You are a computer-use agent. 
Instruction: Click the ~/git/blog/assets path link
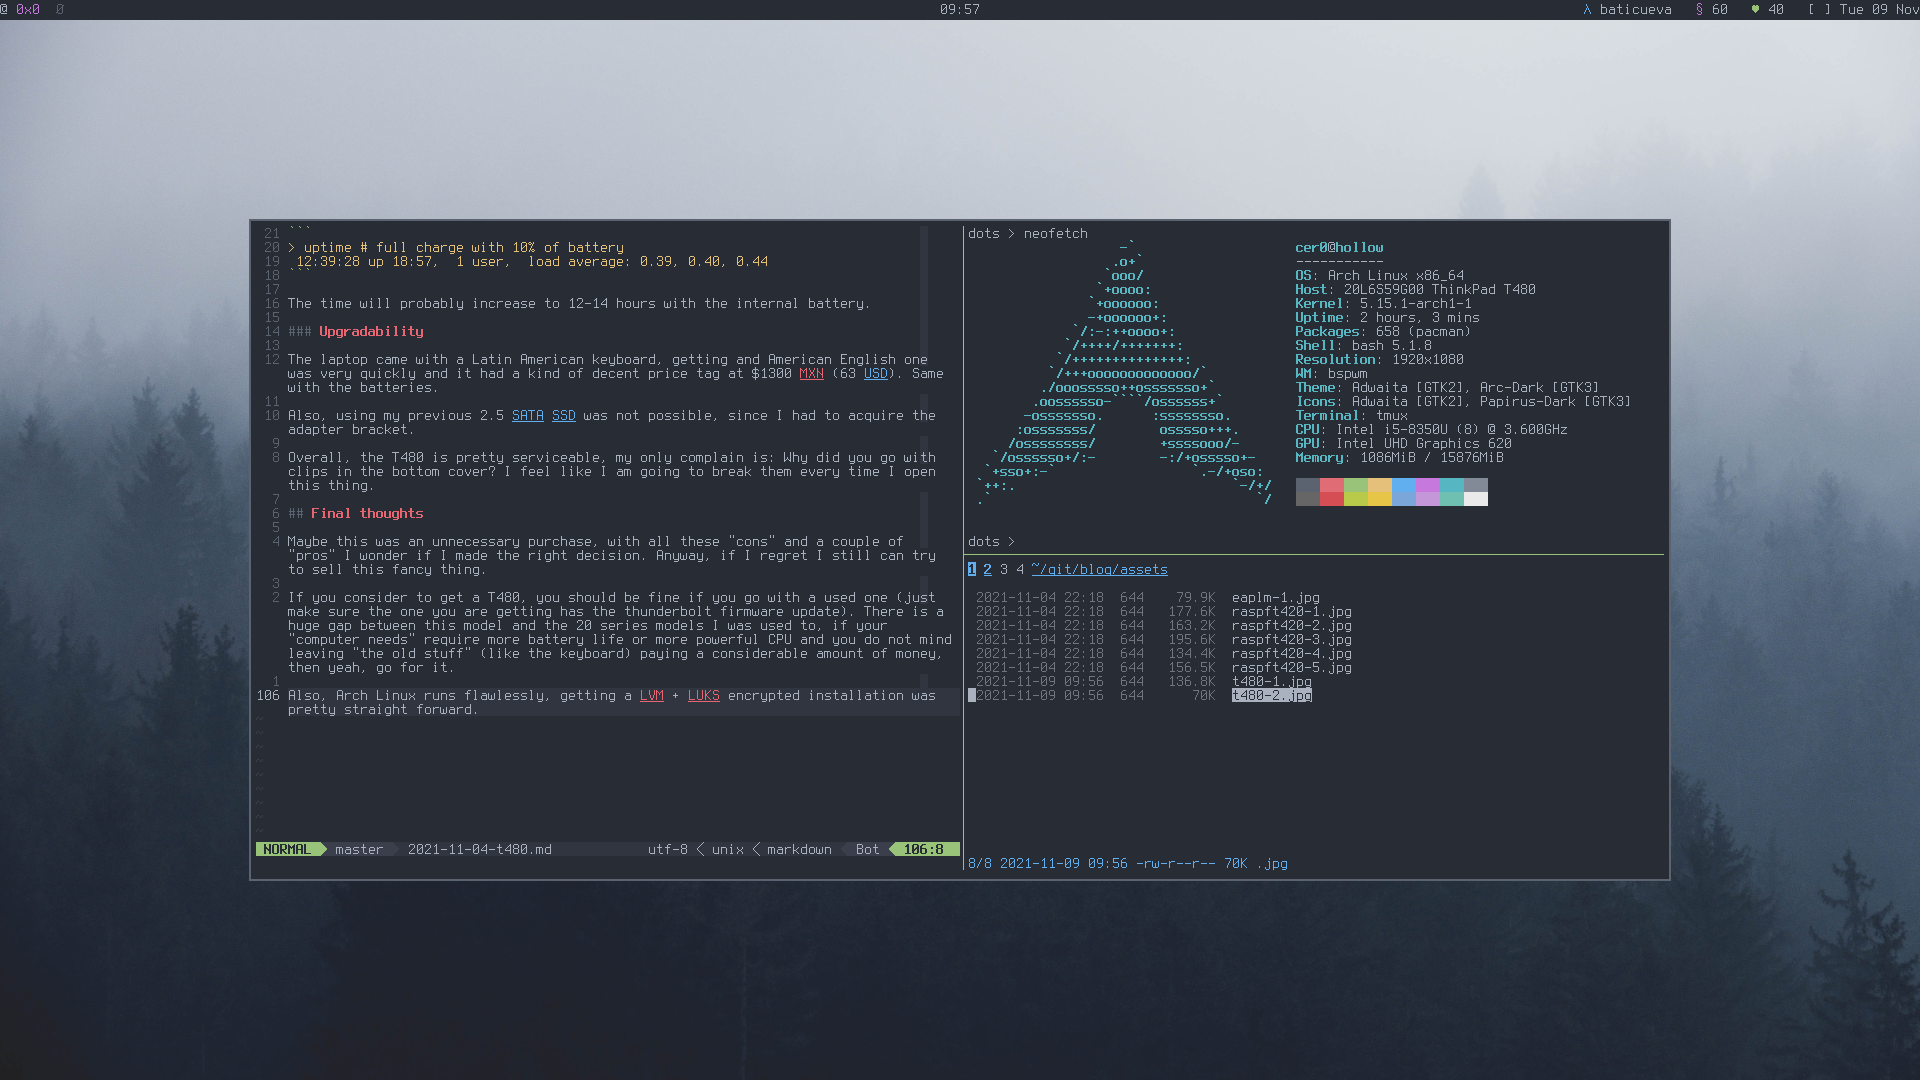(1099, 569)
